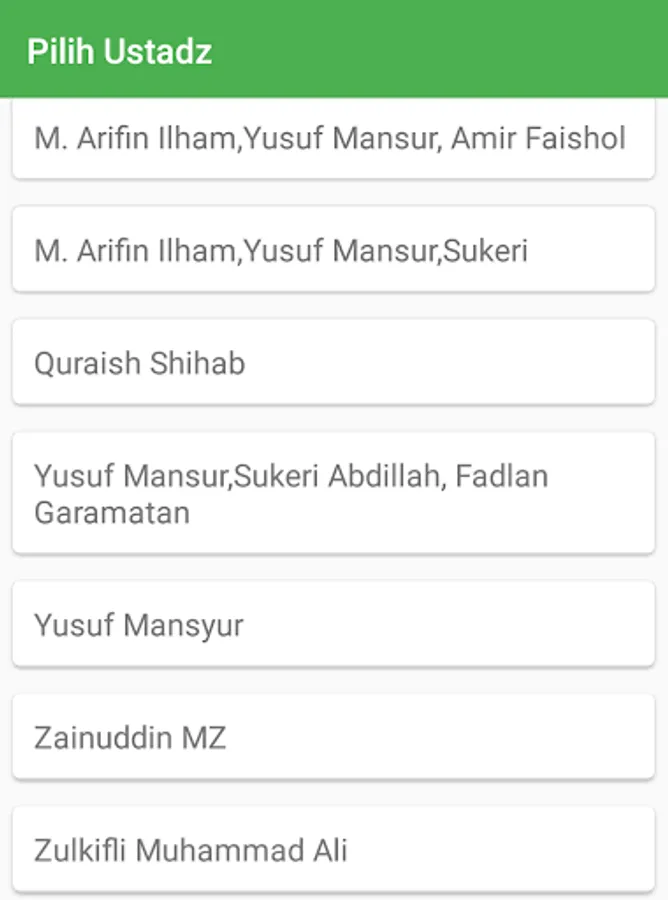Choose M. Arifin Ilham,Yusuf Mansur,Sukeri card
Viewport: 668px width, 900px height.
point(333,250)
